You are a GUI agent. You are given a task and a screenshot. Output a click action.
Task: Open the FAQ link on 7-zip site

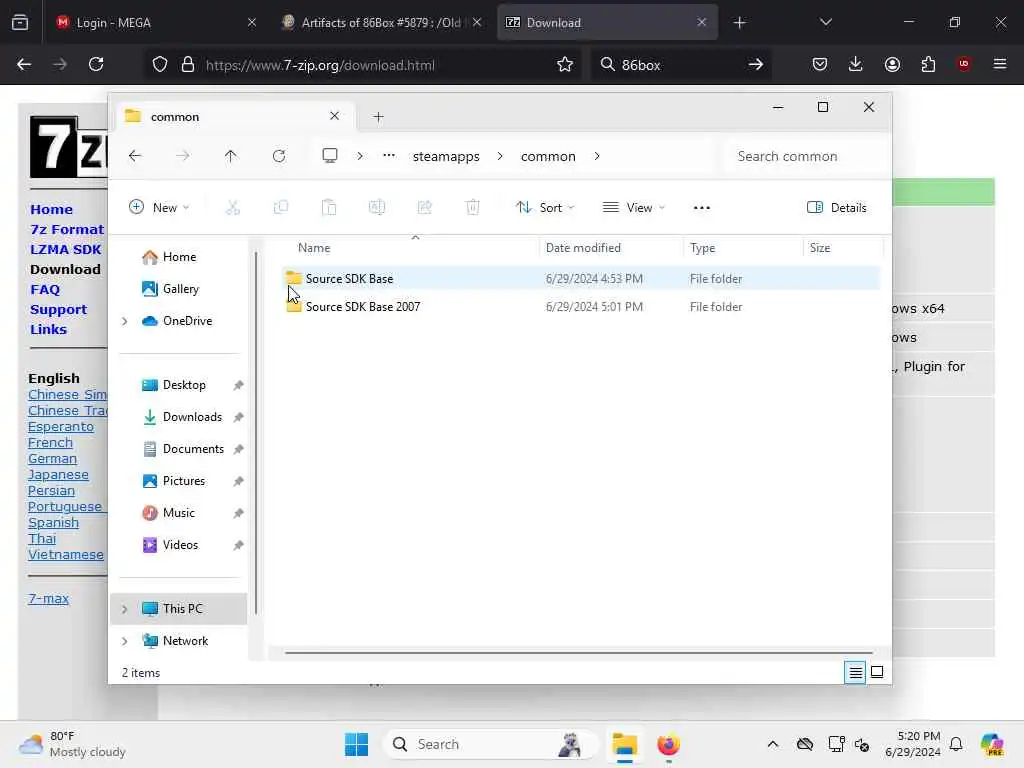pos(45,289)
